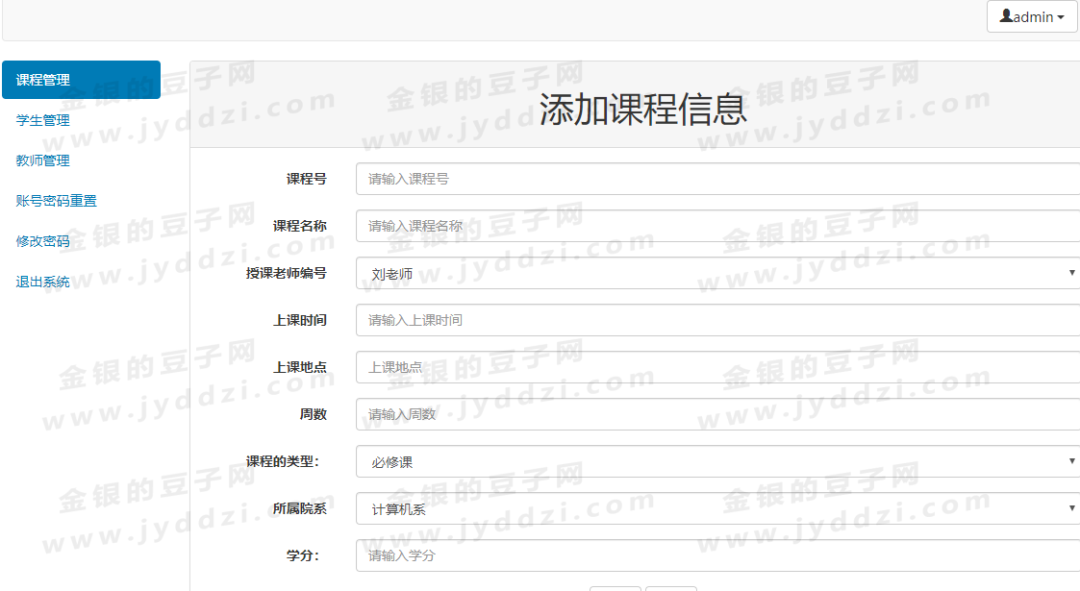The image size is (1080, 591).
Task: Expand the 所属院系 dropdown showing 计算机系
Action: (x=718, y=508)
